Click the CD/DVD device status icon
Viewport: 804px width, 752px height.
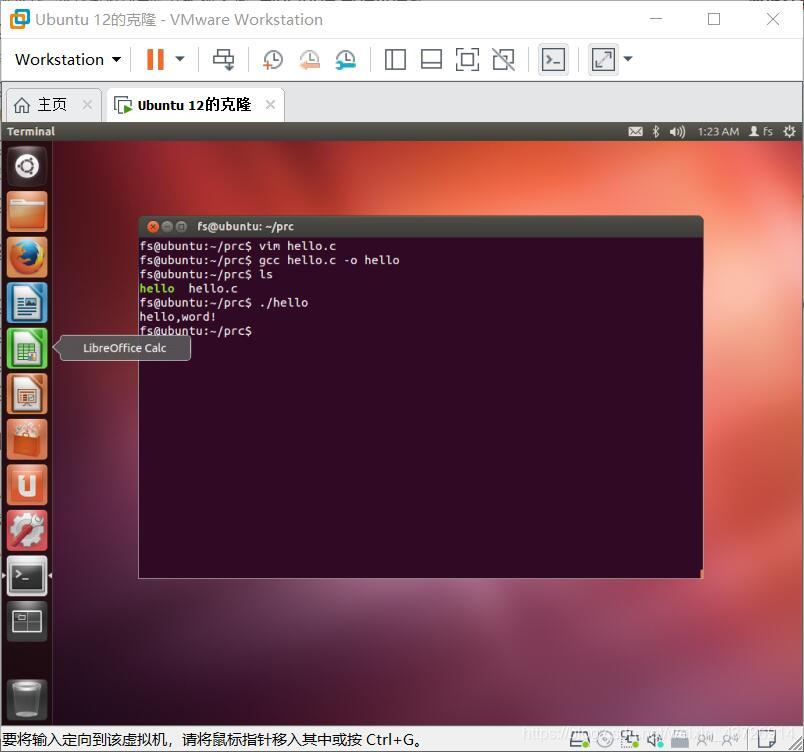pos(605,739)
